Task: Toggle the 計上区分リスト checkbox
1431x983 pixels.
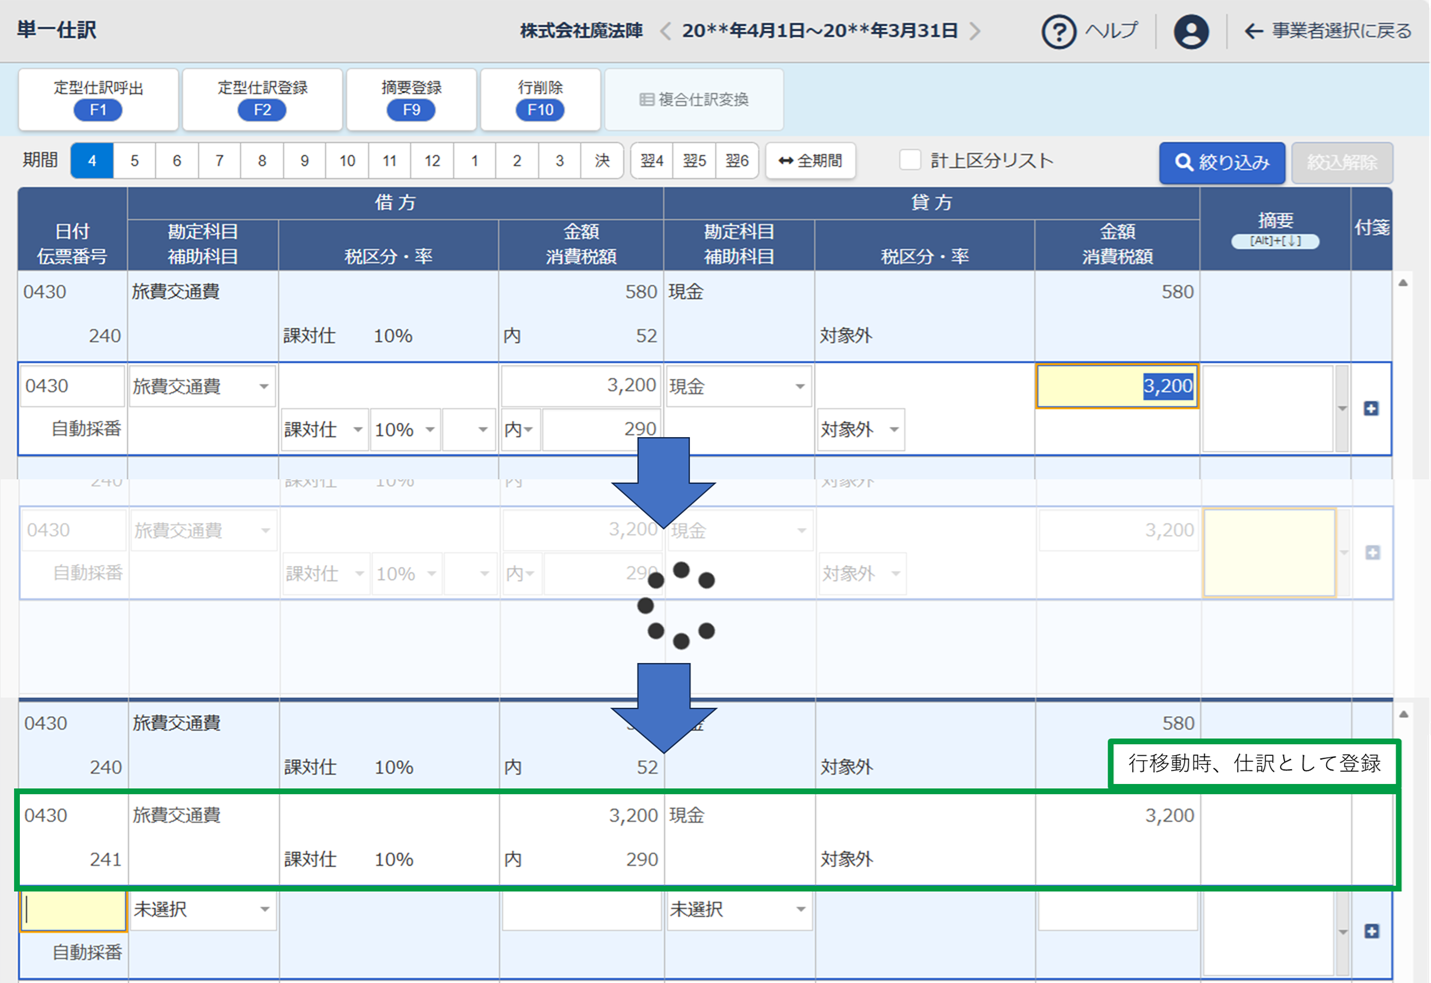Action: 909,161
